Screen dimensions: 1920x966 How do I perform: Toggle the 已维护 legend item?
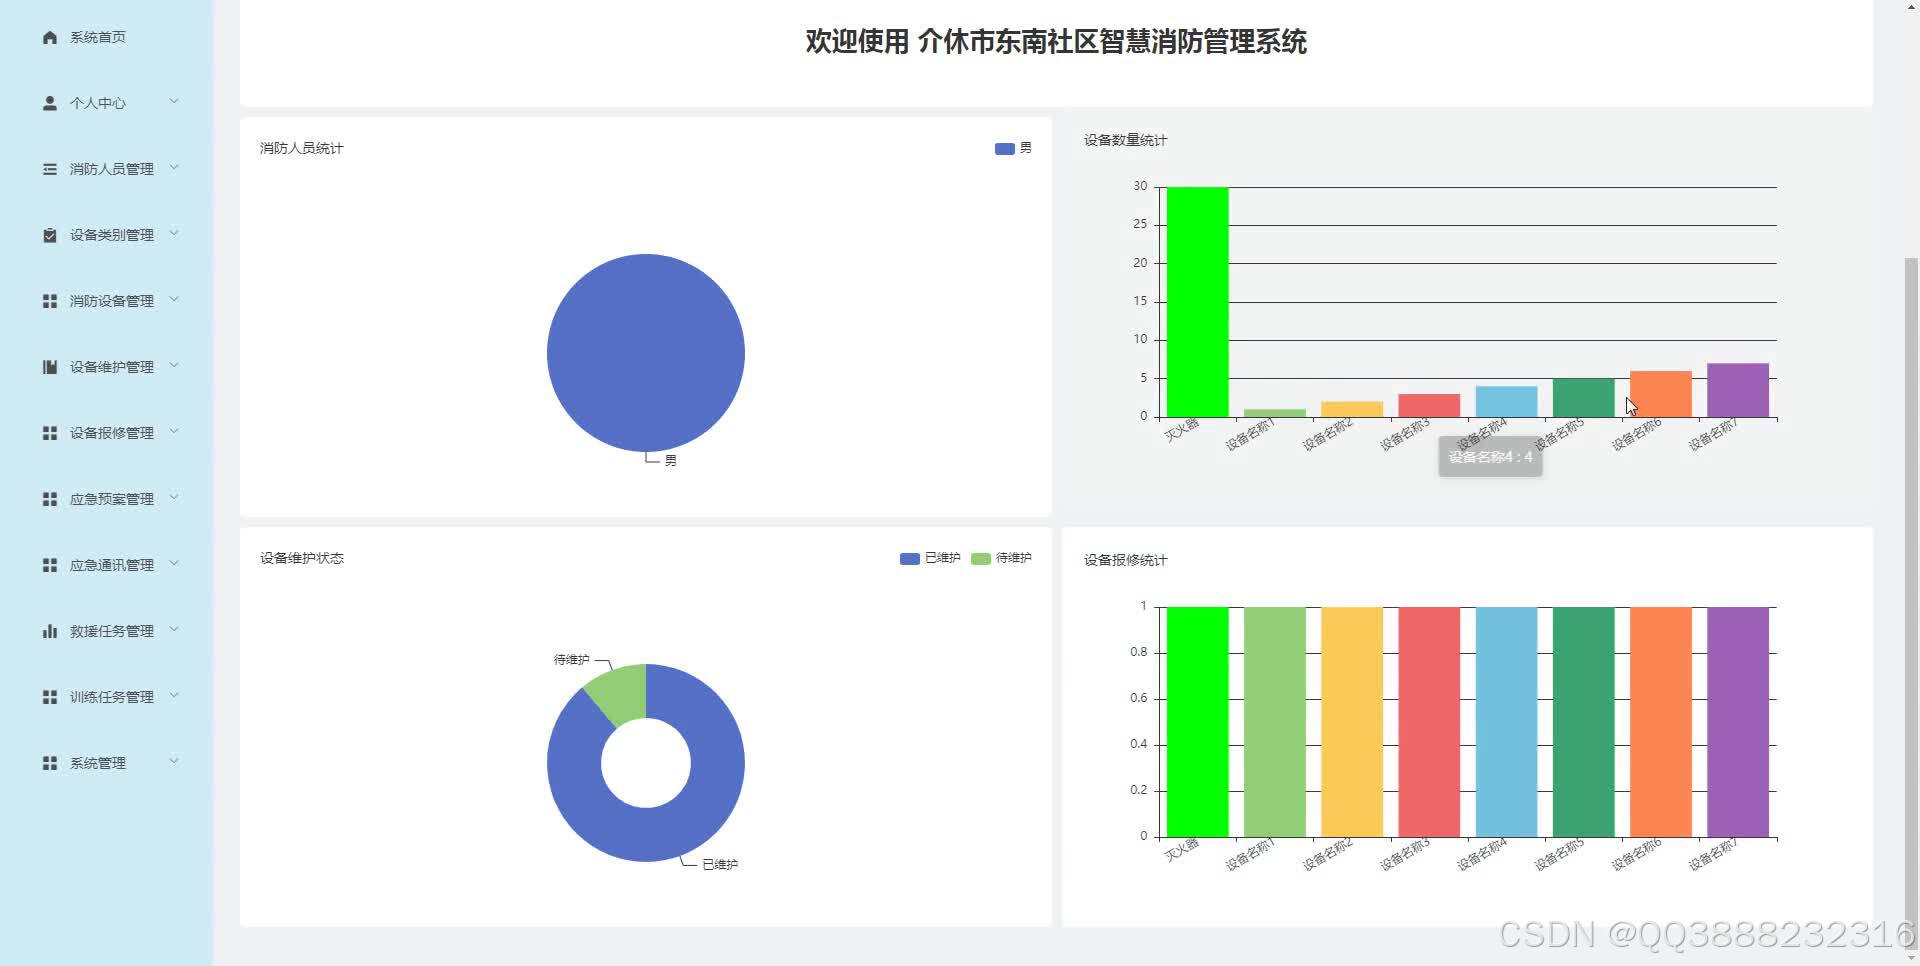point(930,558)
